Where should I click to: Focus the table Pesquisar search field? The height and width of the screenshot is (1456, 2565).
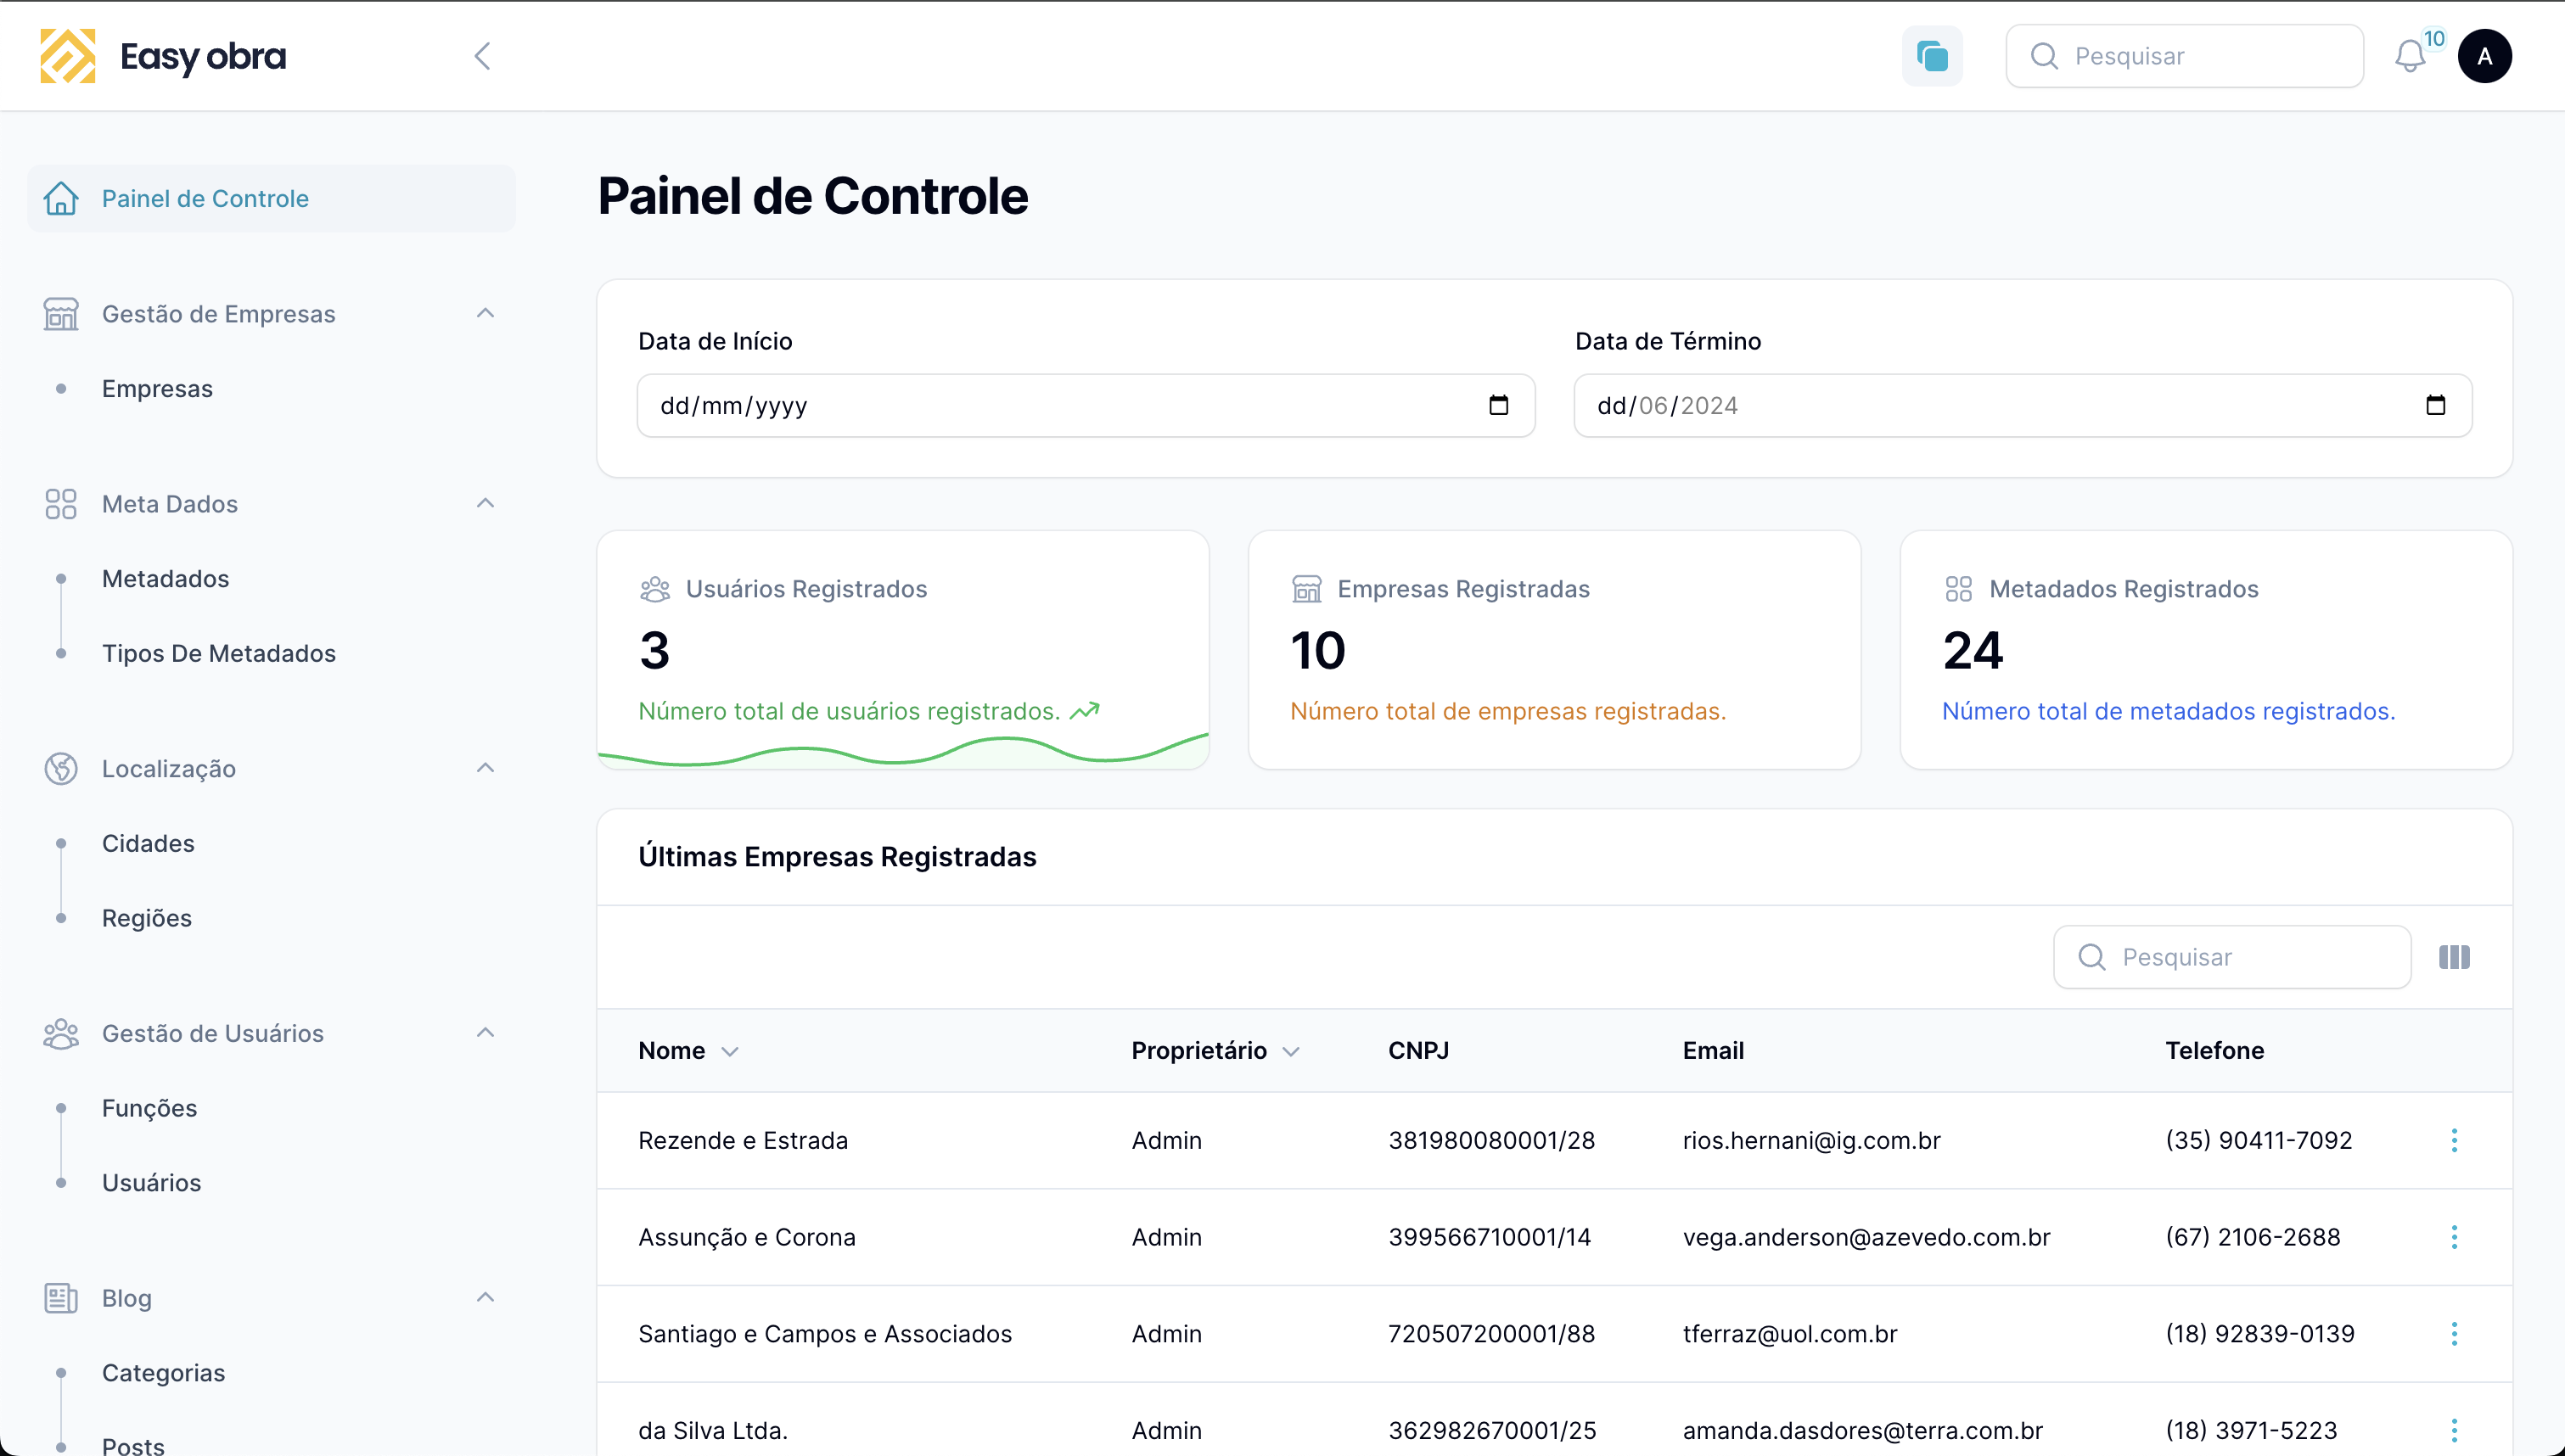[2232, 957]
